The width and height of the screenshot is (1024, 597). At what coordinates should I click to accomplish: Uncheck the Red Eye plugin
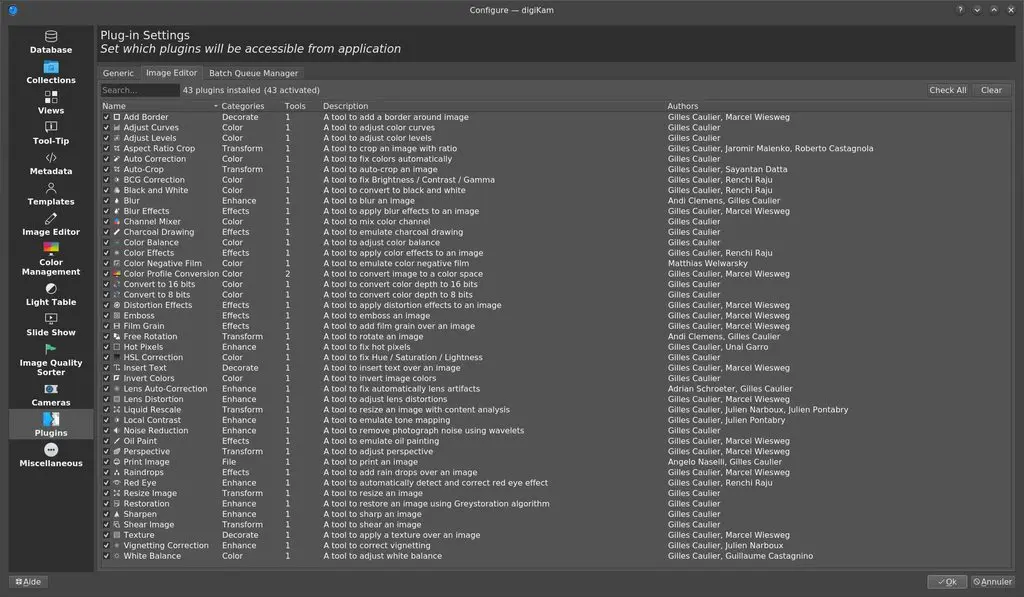[x=104, y=483]
